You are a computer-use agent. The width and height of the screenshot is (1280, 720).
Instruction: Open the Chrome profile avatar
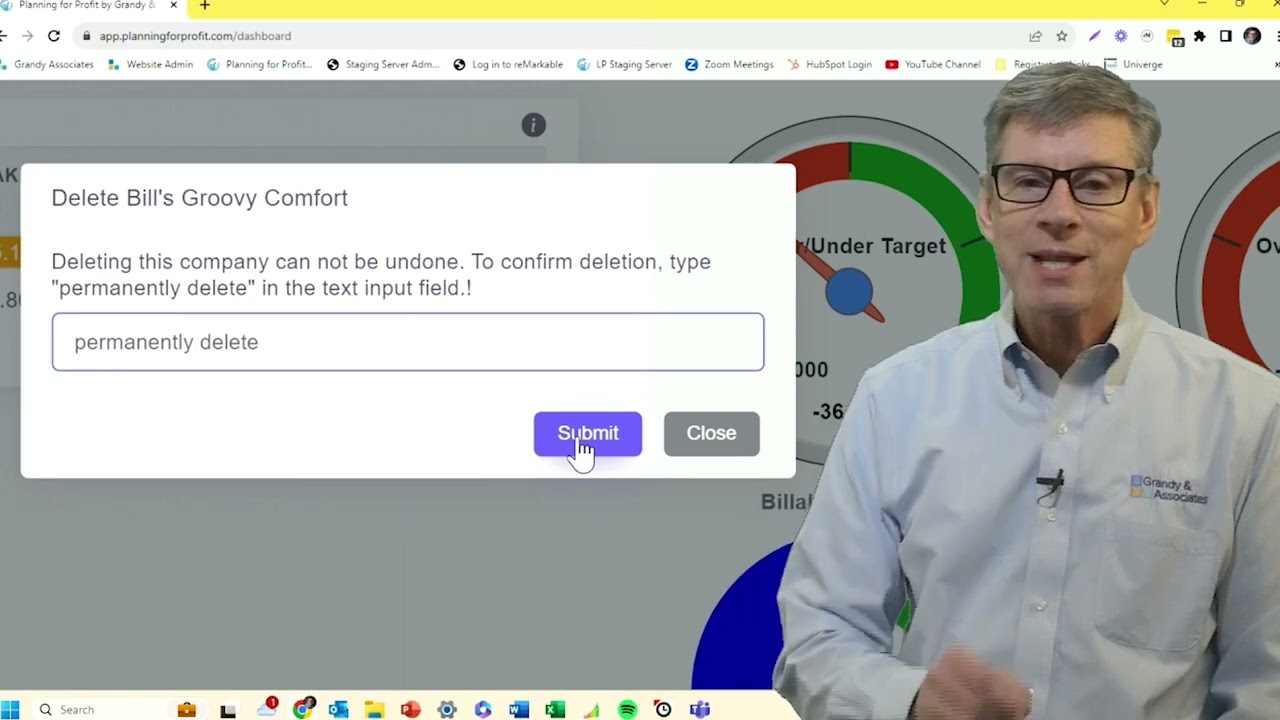pos(1252,36)
